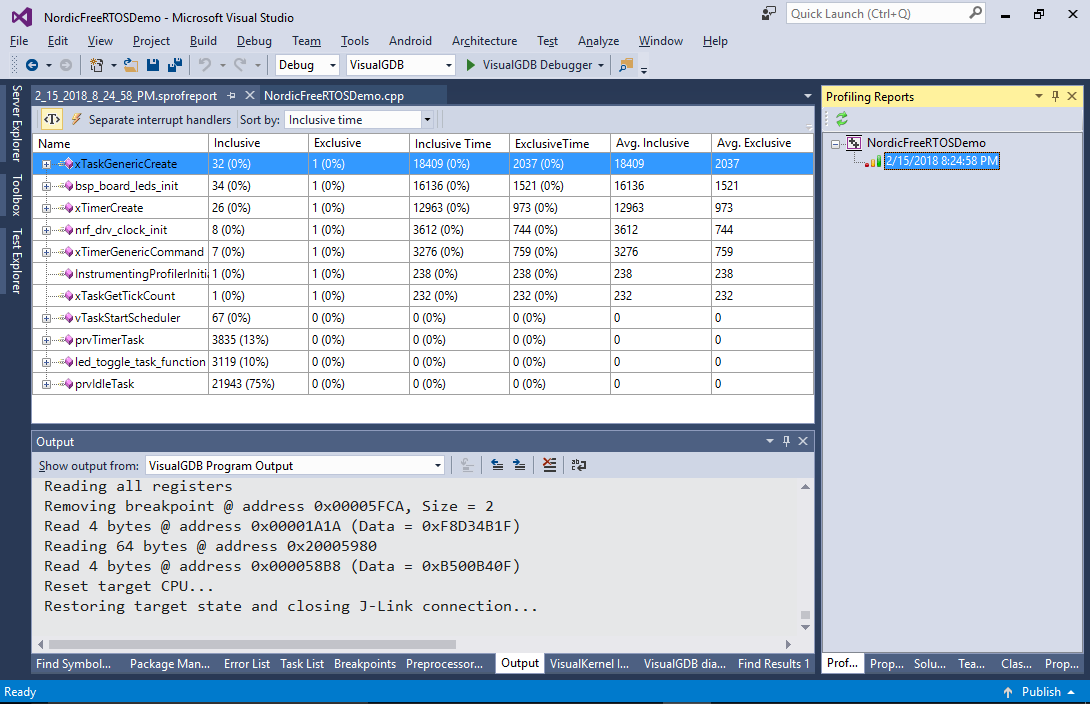Click the Visual Studio logo icon
The image size is (1090, 704).
tap(22, 17)
